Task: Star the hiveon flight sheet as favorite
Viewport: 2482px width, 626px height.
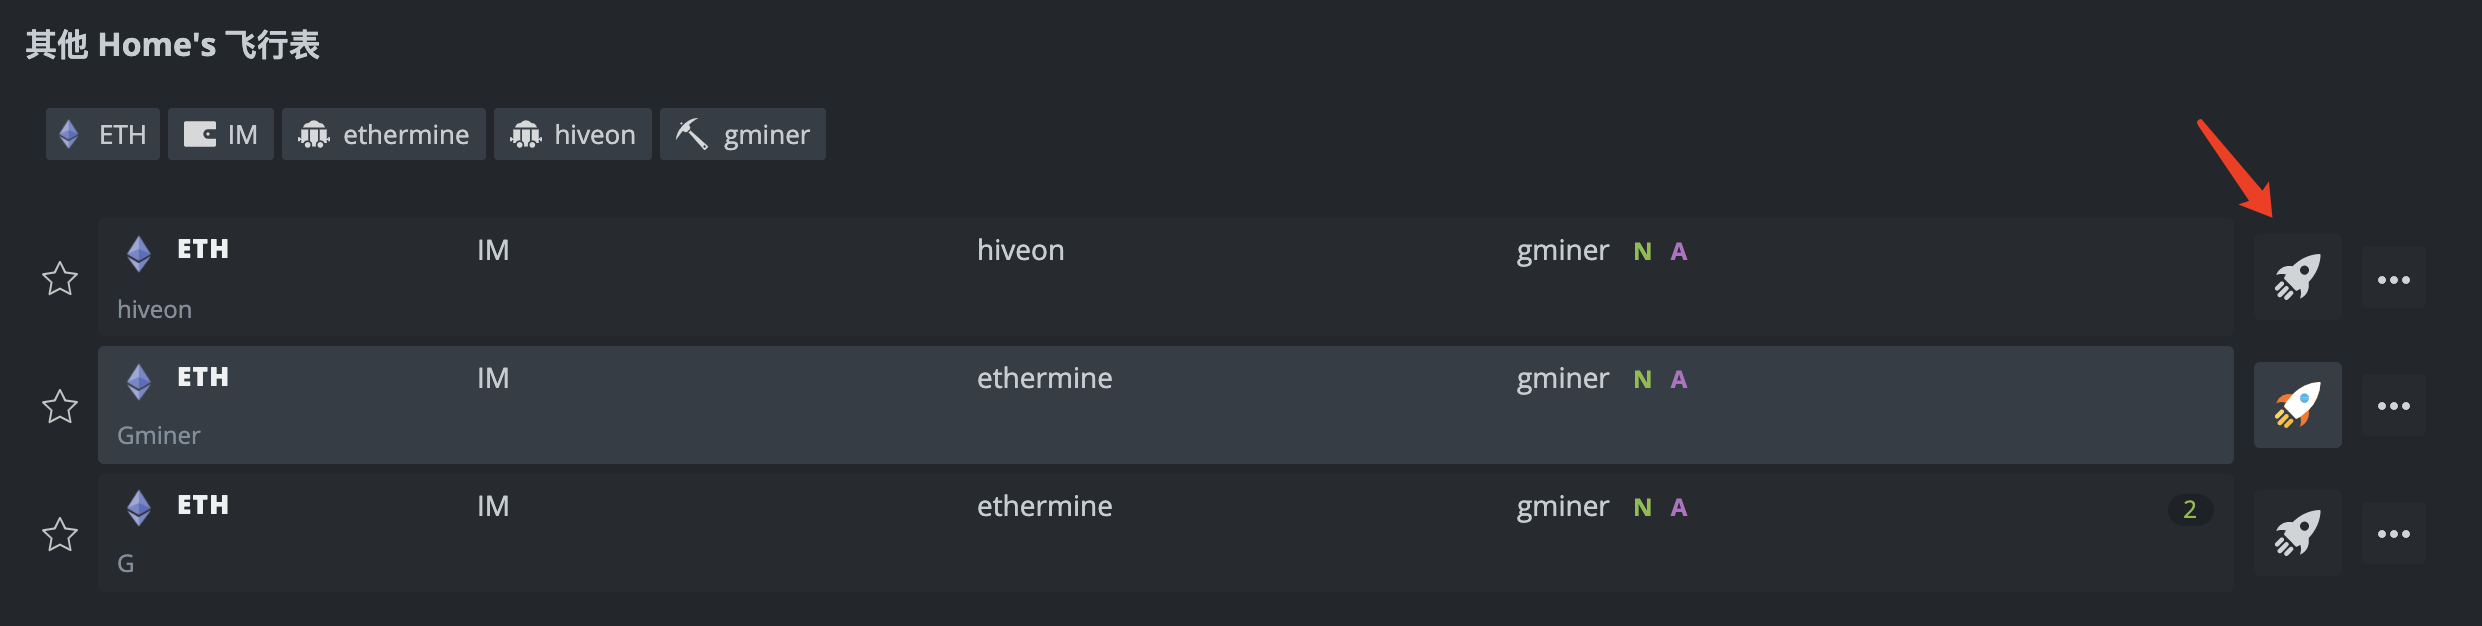Action: [60, 279]
